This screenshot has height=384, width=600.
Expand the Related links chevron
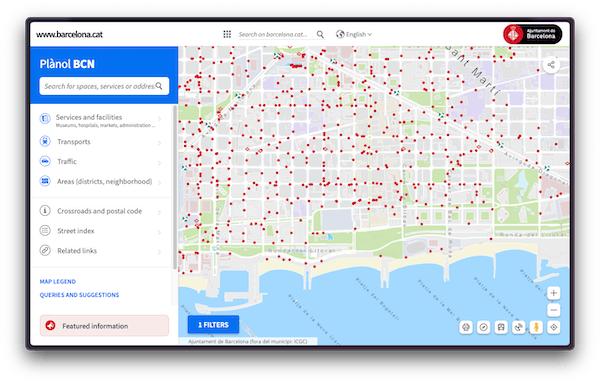tap(160, 252)
